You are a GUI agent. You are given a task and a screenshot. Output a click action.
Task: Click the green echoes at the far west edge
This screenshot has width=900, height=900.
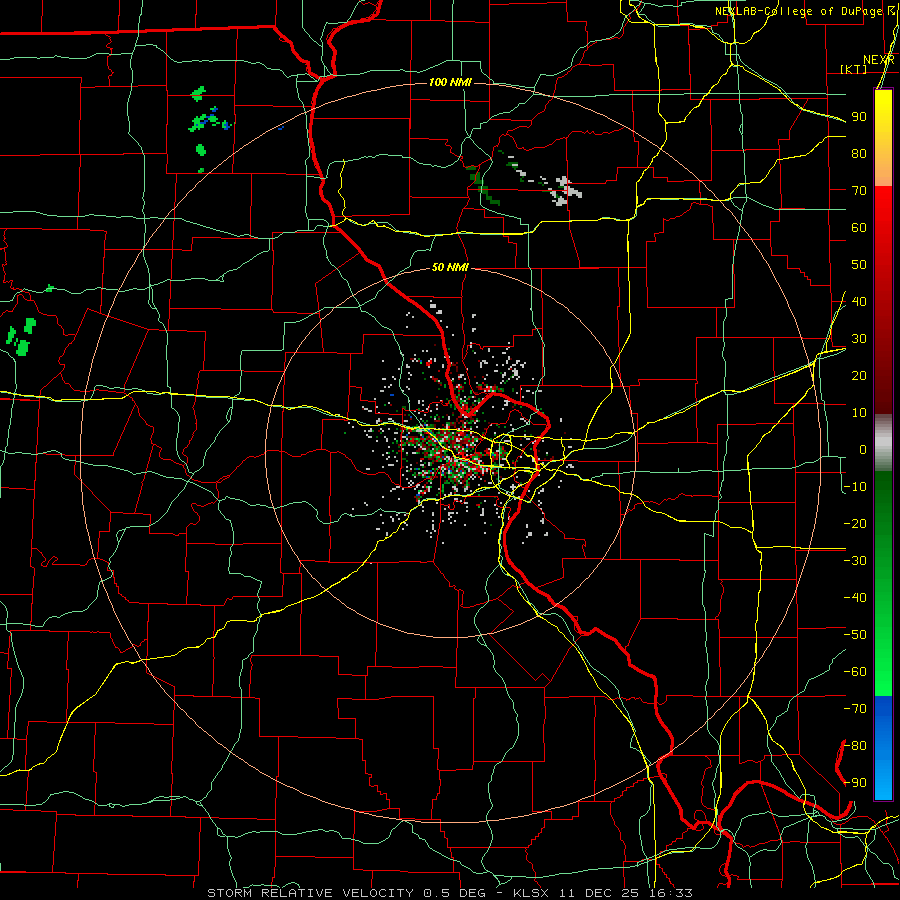pos(21,337)
